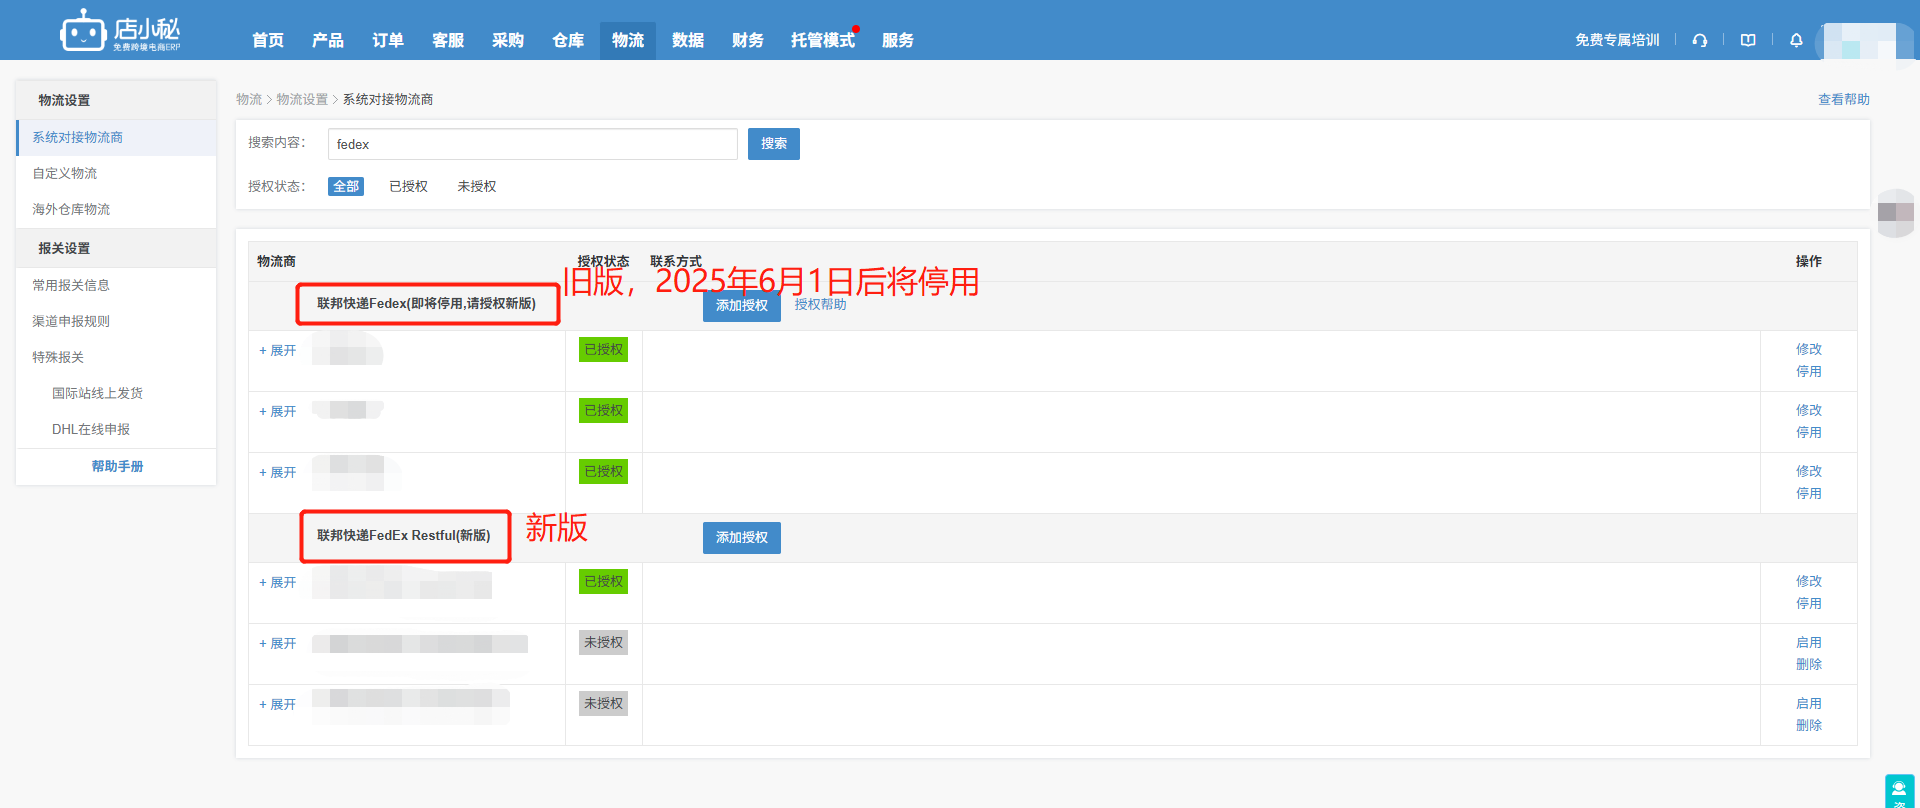This screenshot has width=1920, height=808.
Task: Click 启用 for first 未授权 Restful account
Action: [1809, 643]
